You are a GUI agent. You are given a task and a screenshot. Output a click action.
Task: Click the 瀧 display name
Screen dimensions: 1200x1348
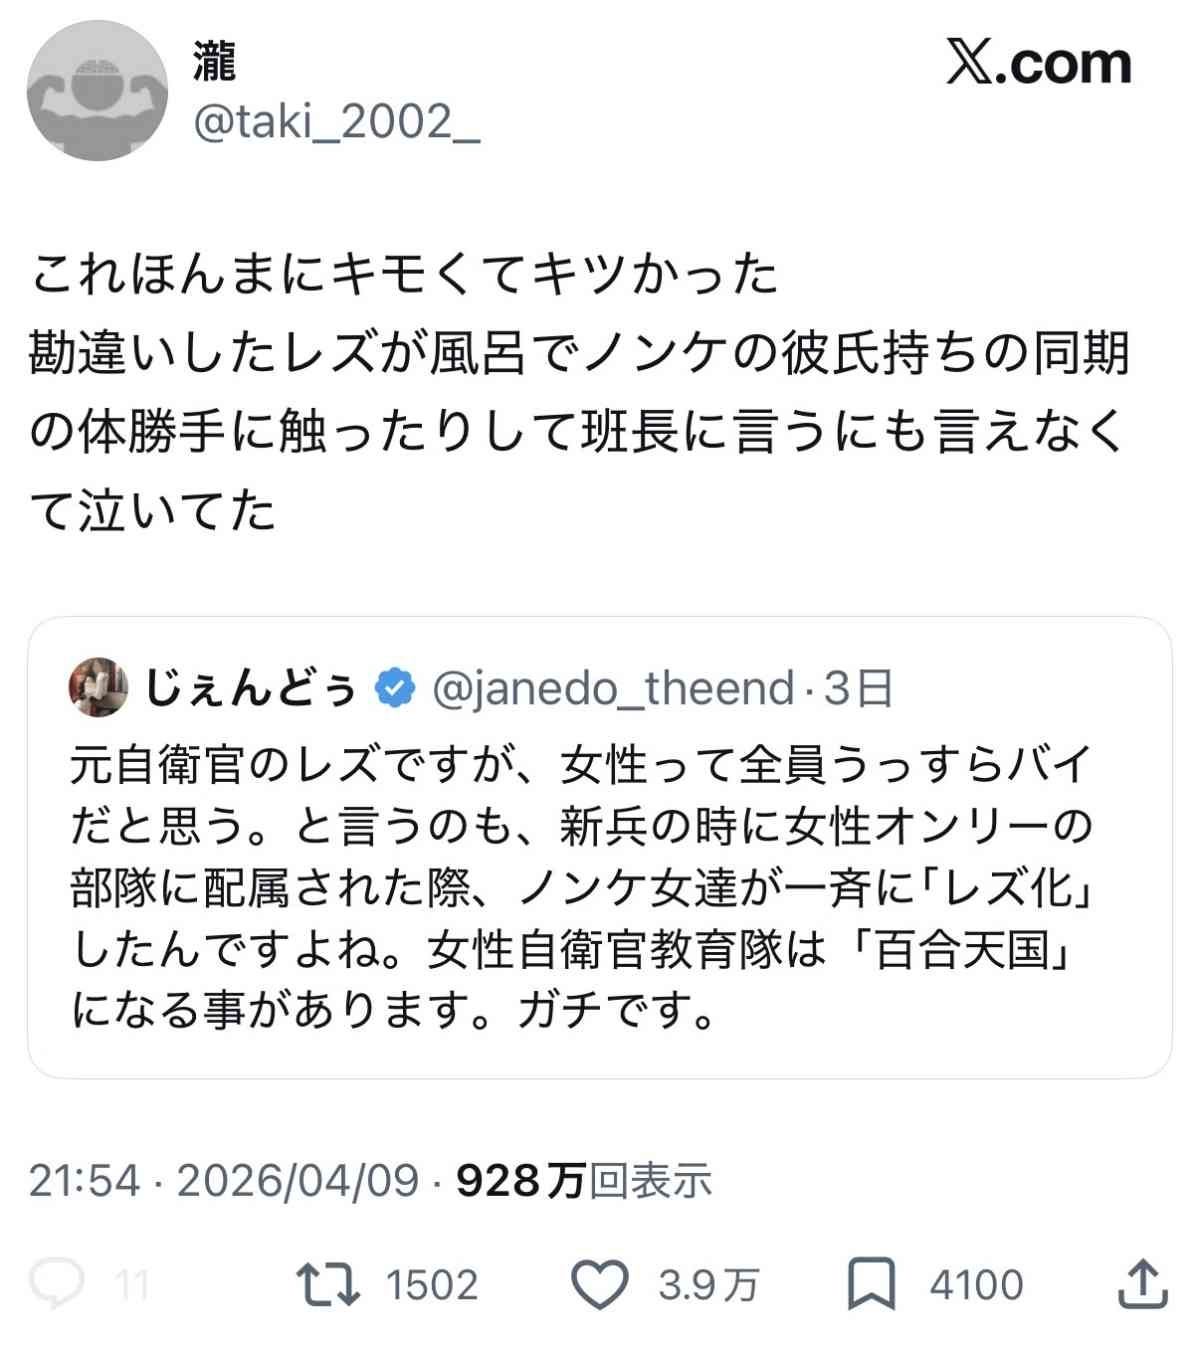214,62
